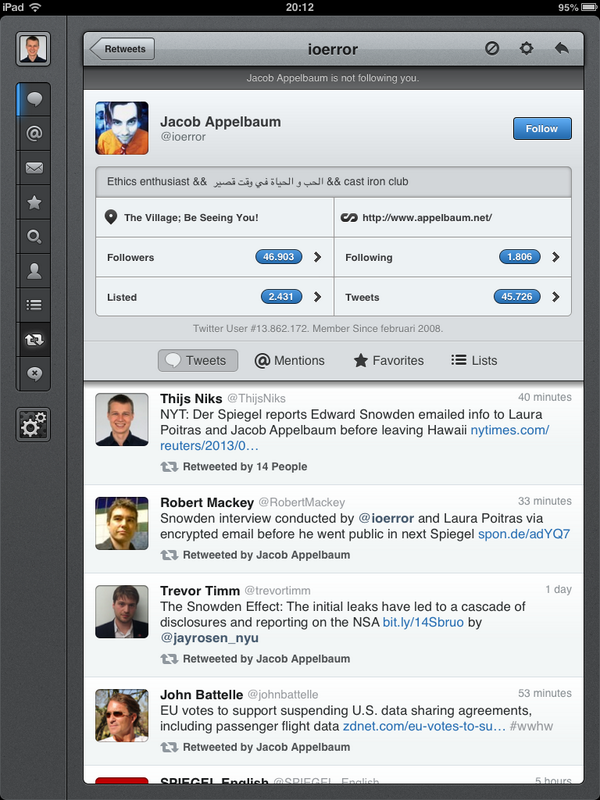Tap the @RobertMackey handle
The image size is (600, 800).
click(302, 503)
